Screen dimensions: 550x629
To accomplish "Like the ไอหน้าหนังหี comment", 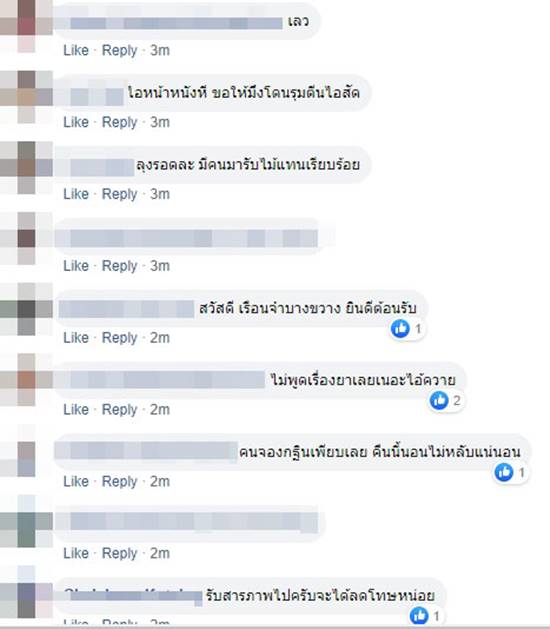I will click(x=76, y=122).
